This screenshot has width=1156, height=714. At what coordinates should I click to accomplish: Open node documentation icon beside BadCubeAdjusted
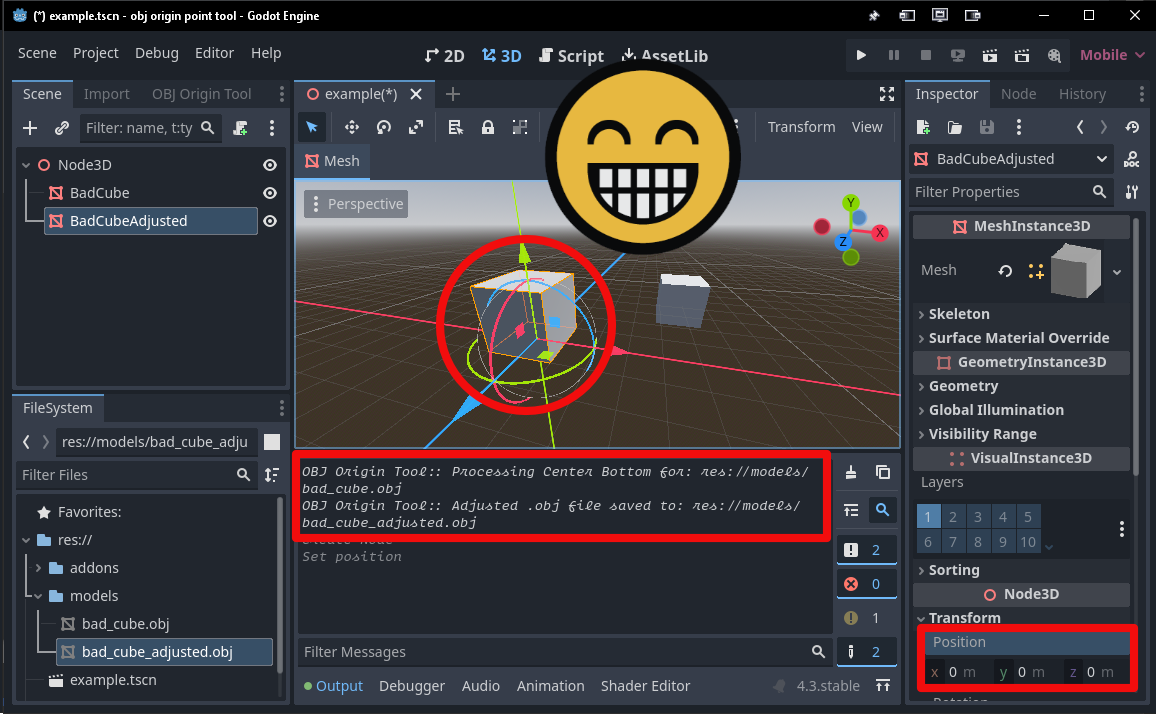(x=1132, y=159)
